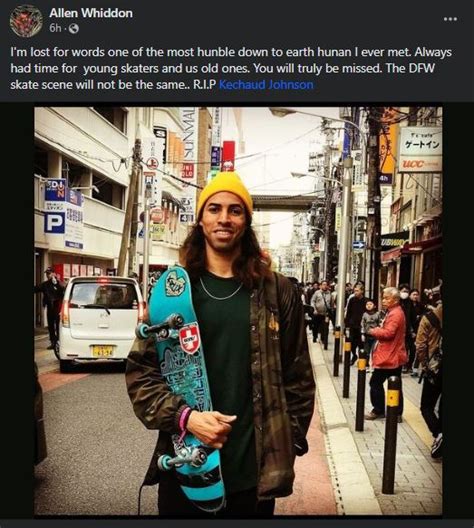474x528 pixels.
Task: Click the man in red jacket in photo
Action: tap(387, 352)
